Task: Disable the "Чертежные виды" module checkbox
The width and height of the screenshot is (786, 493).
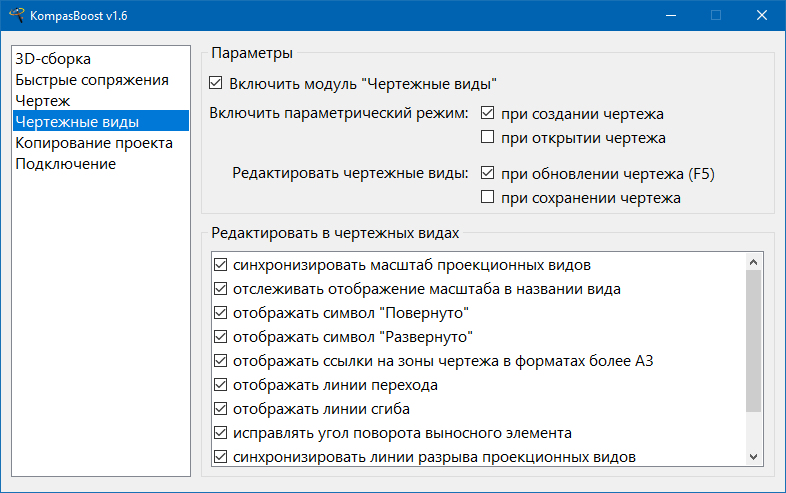Action: [217, 84]
